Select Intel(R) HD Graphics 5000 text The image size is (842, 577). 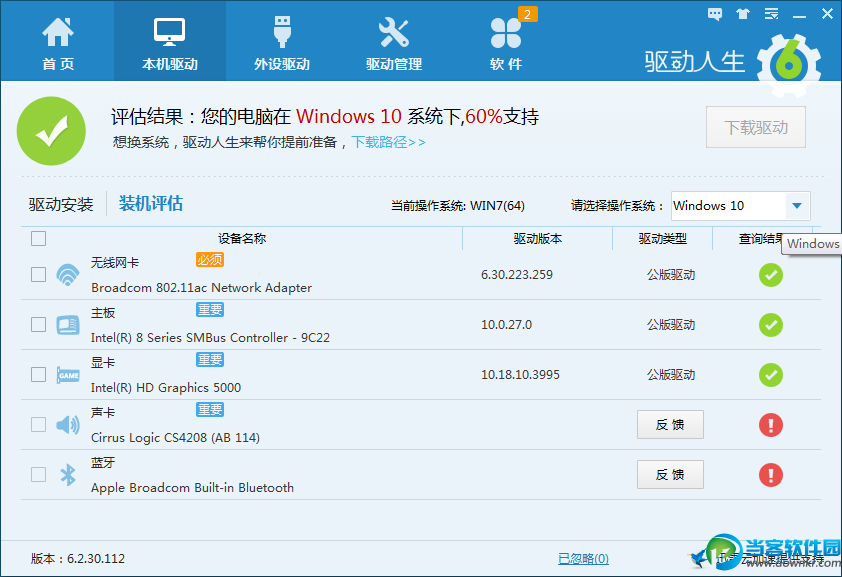[166, 388]
